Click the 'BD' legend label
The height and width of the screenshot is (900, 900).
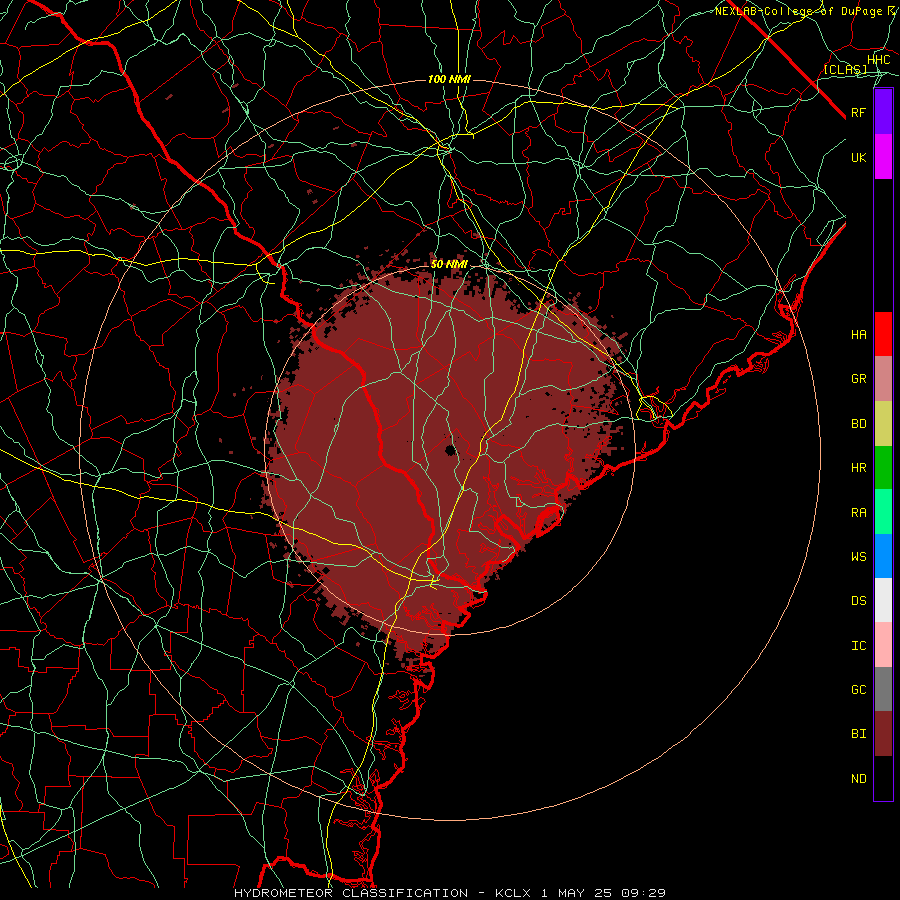(859, 424)
